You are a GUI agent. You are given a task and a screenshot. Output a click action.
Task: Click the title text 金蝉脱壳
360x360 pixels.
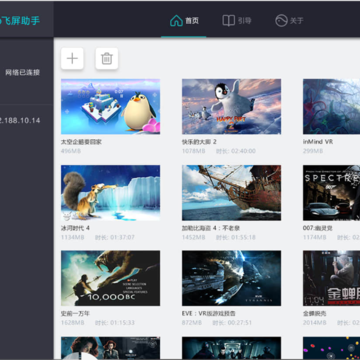point(314,314)
